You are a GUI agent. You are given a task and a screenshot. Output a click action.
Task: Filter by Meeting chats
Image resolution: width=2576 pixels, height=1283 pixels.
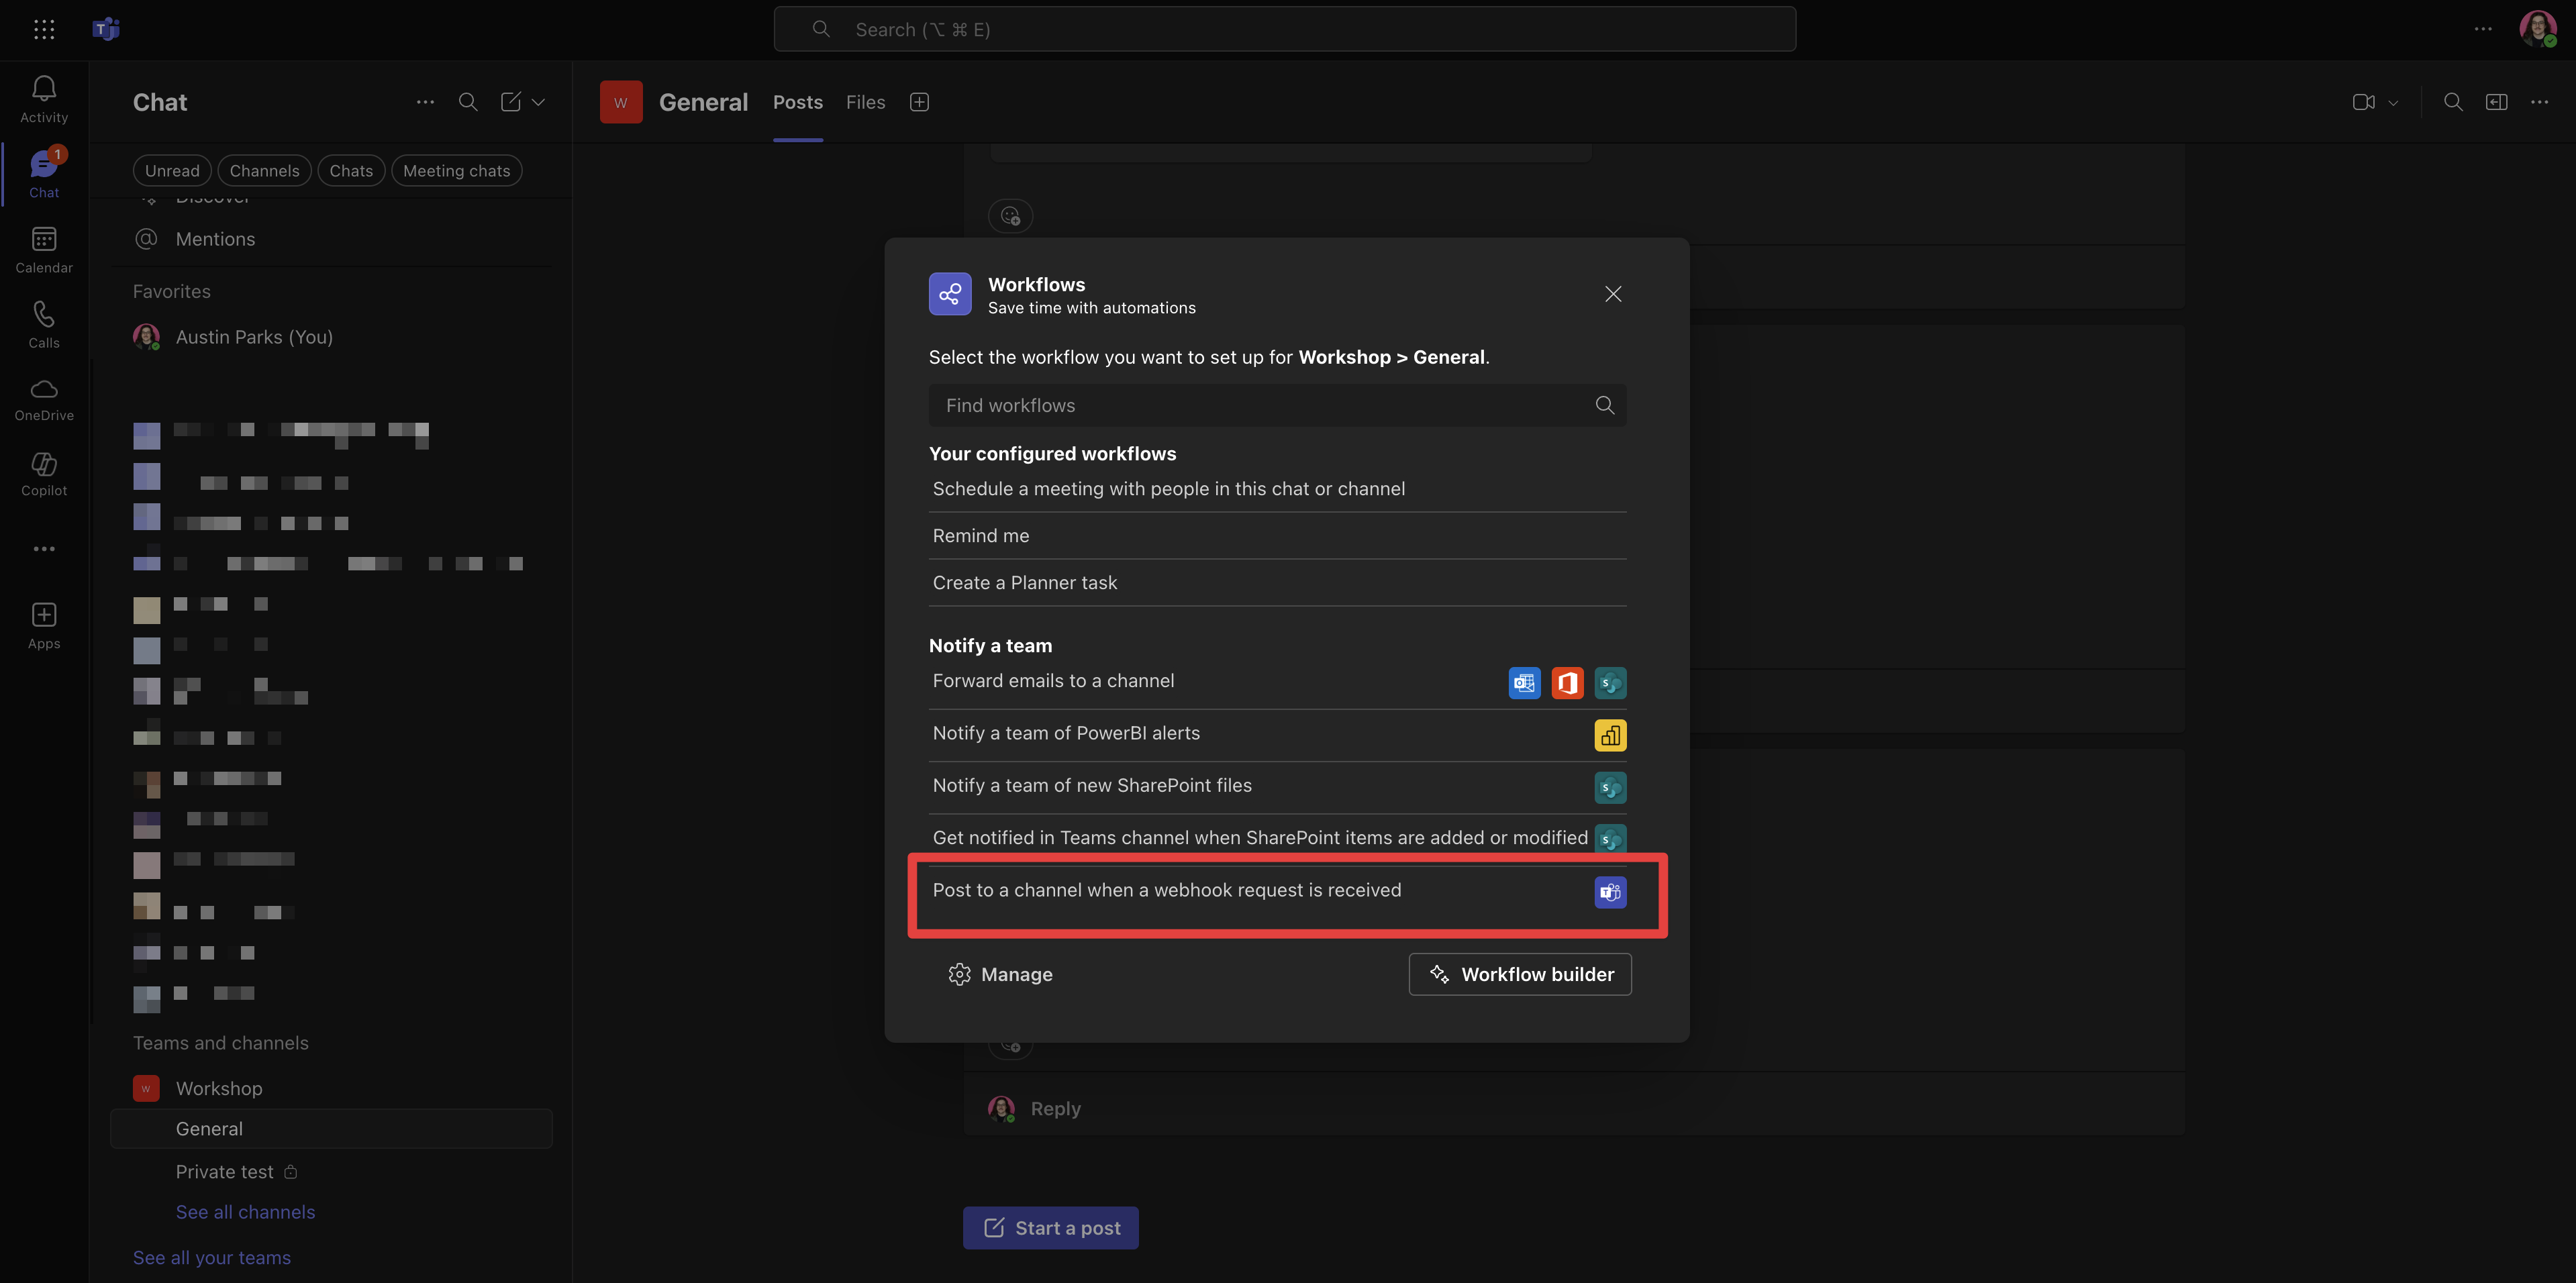point(456,171)
